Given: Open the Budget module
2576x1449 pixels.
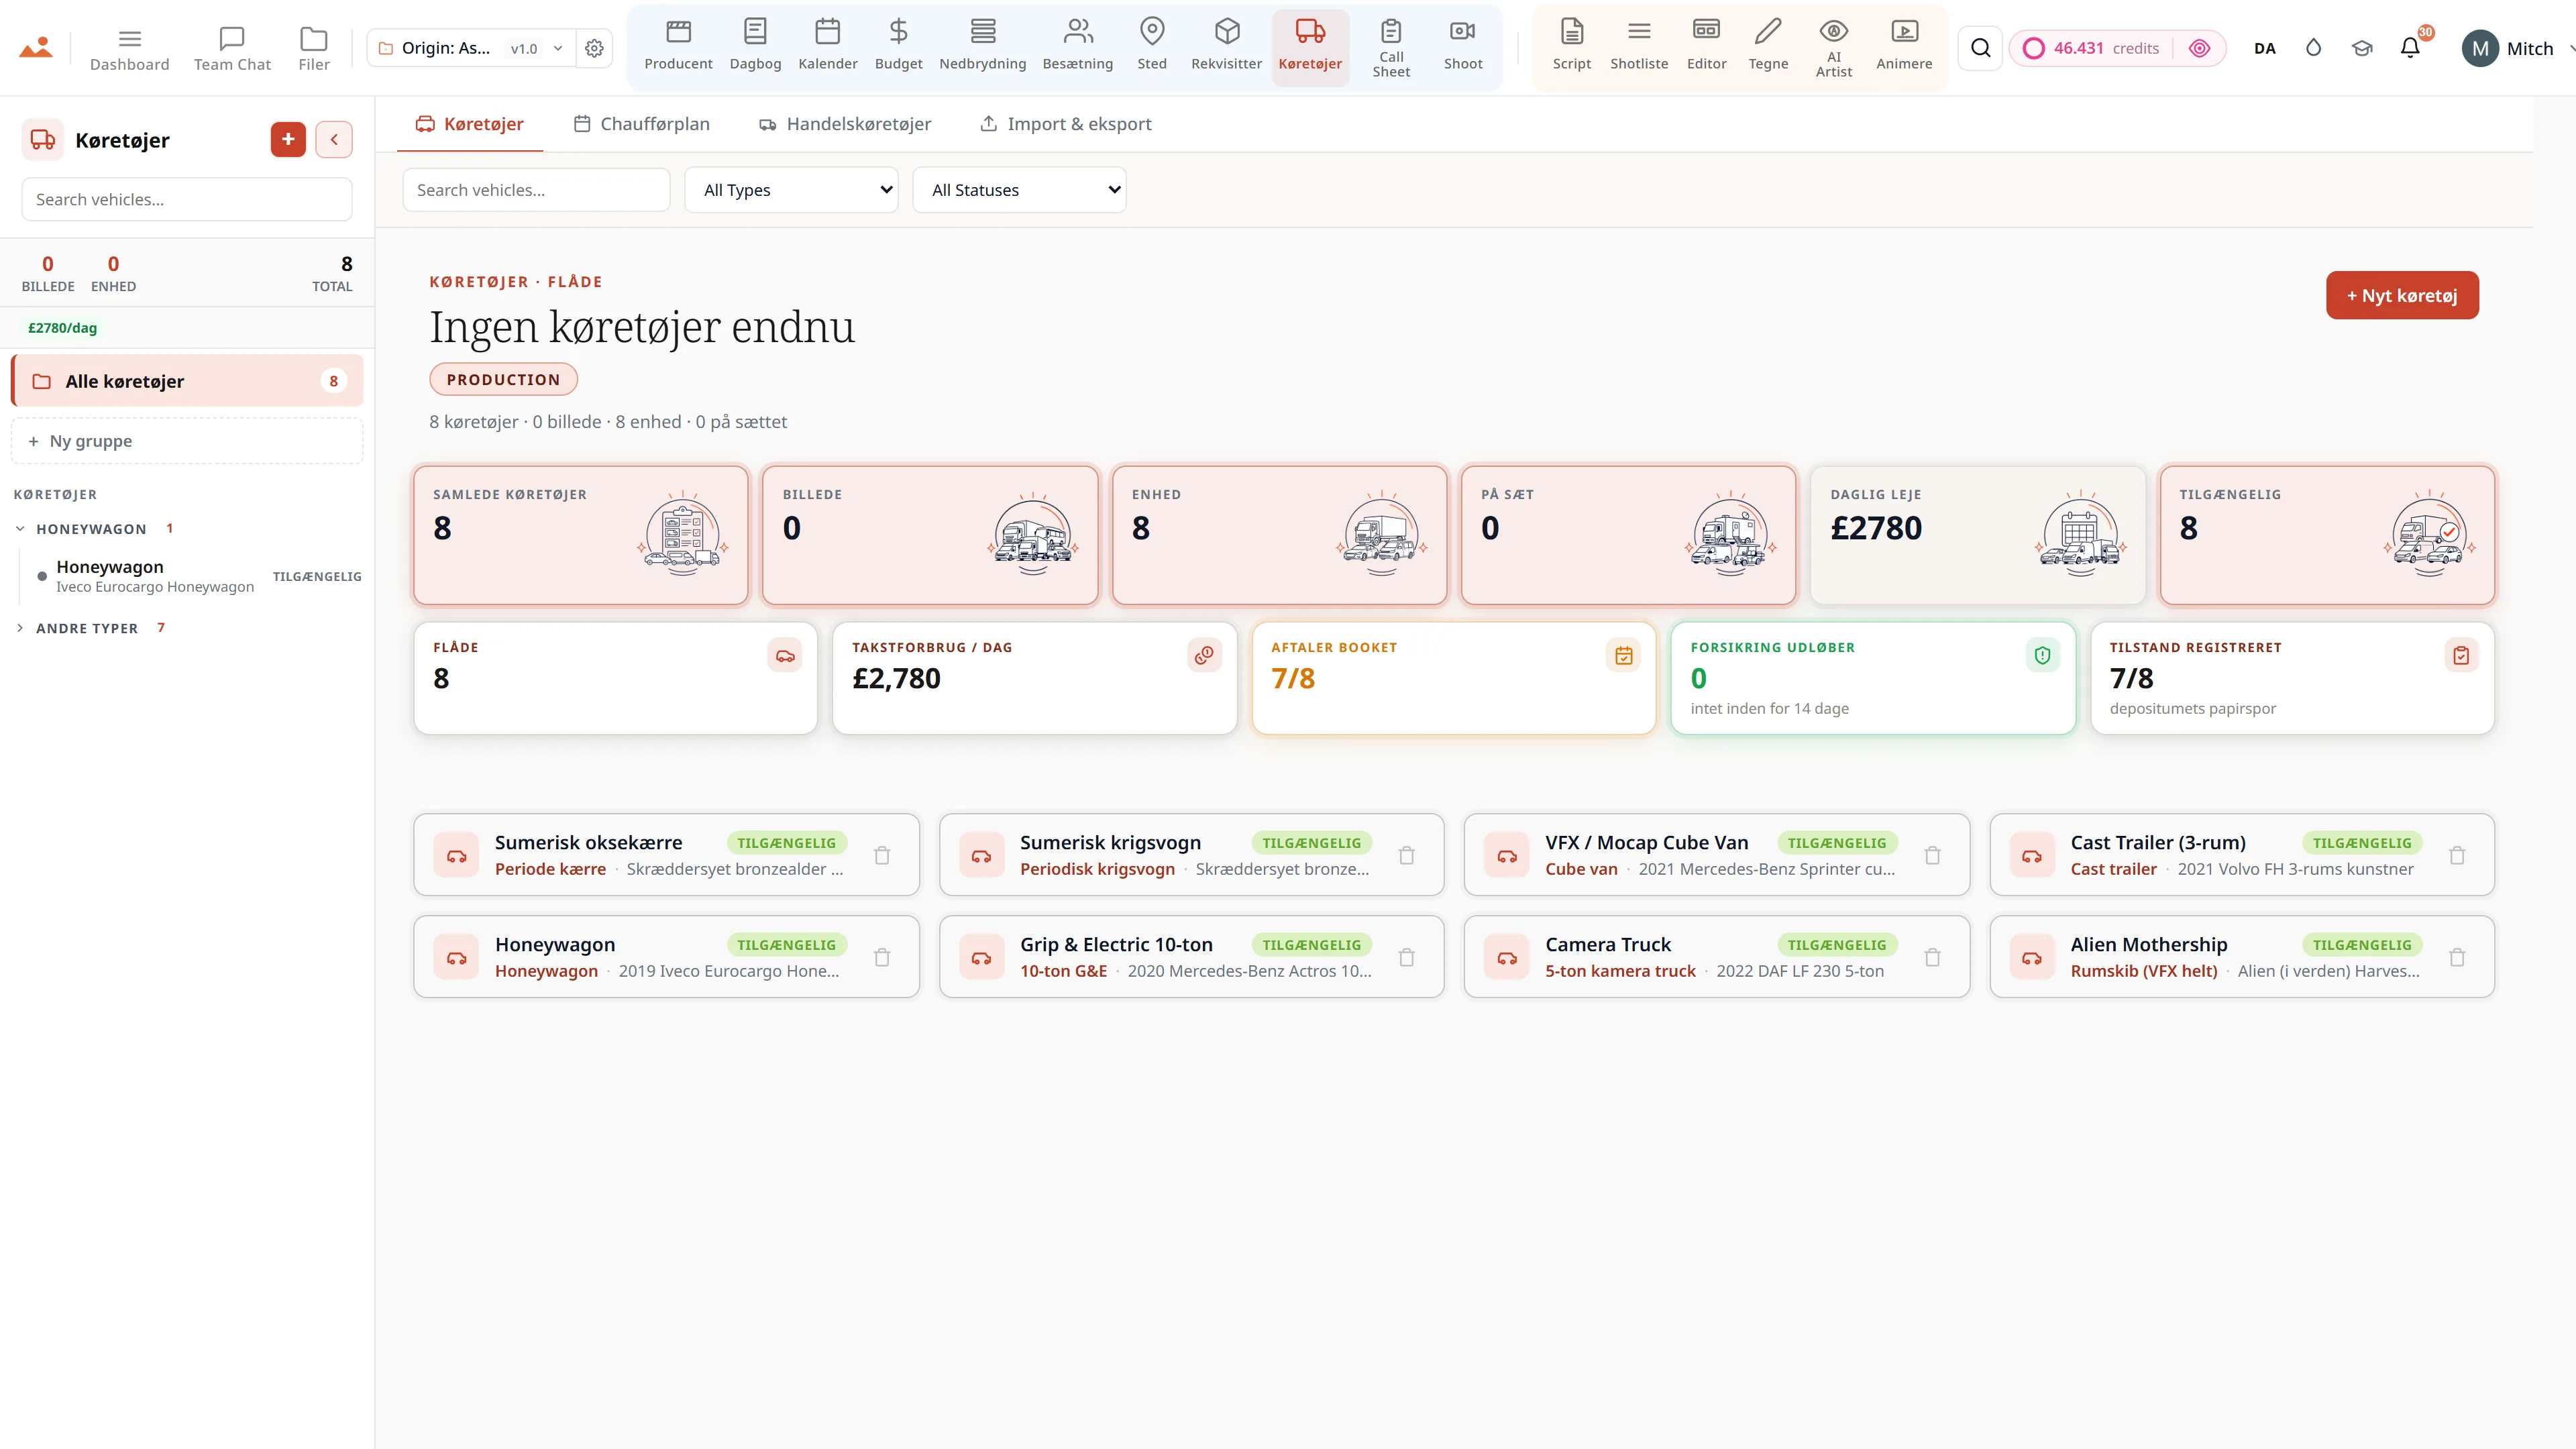Looking at the screenshot, I should pos(898,46).
